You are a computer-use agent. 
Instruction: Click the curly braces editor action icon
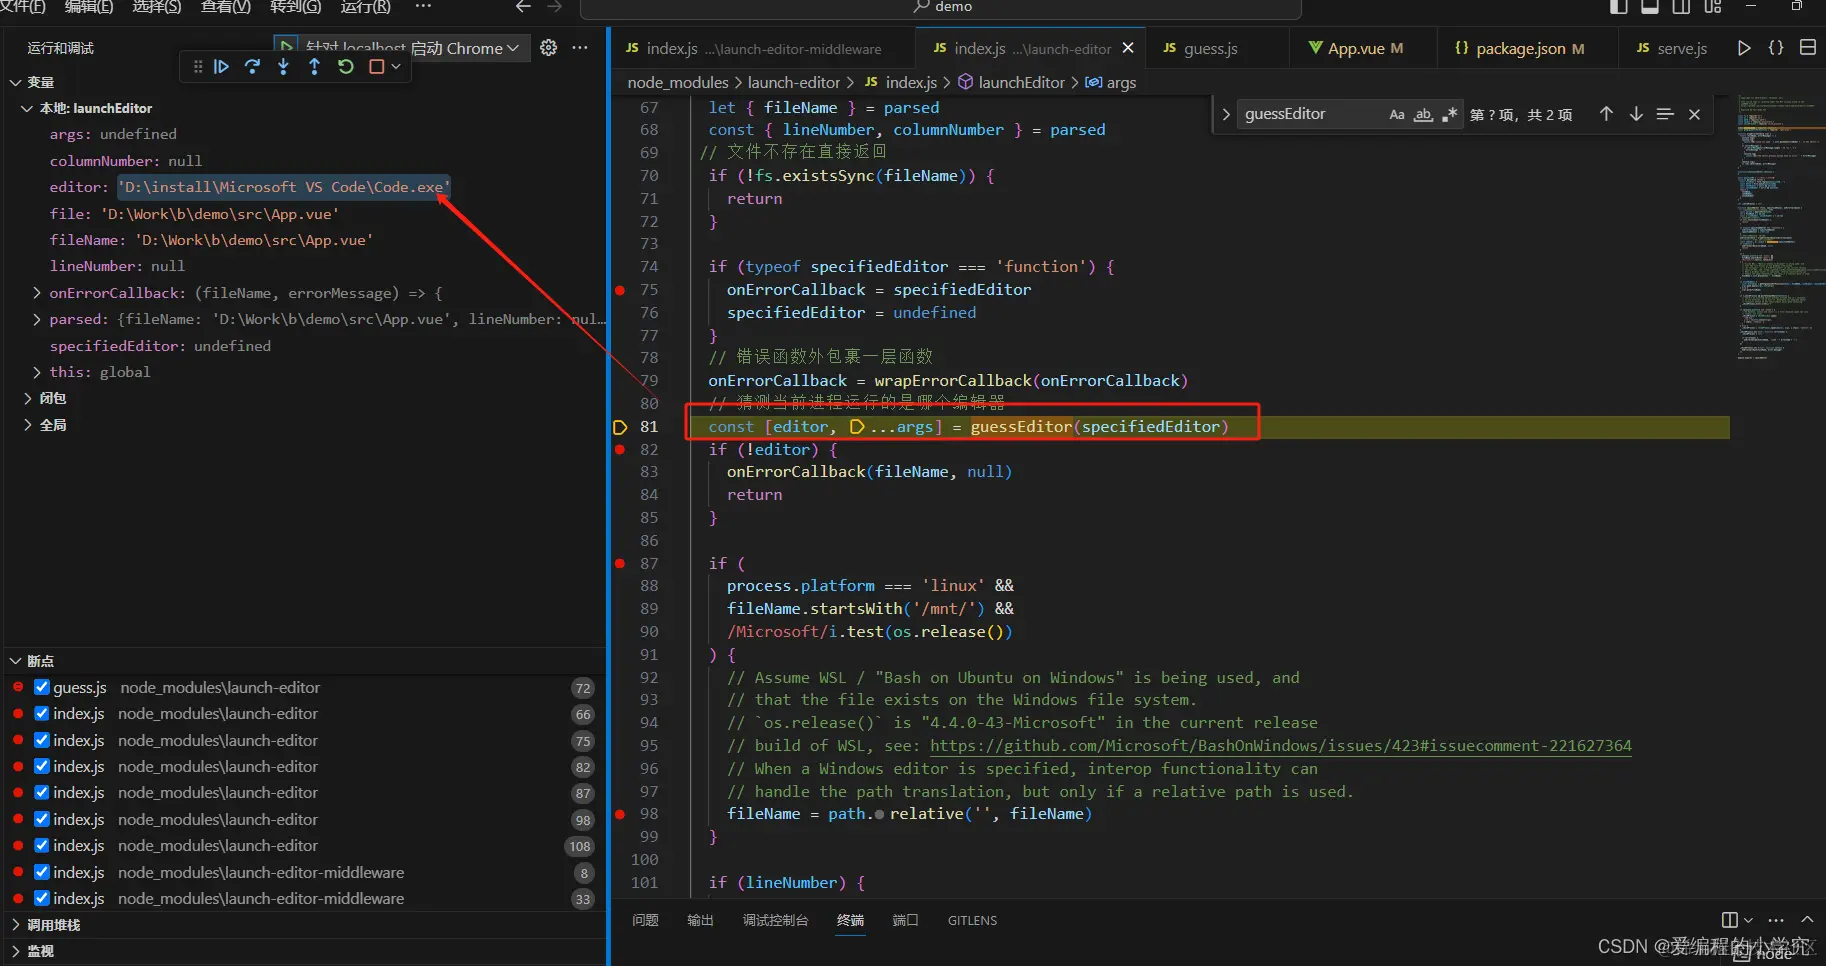click(1776, 48)
